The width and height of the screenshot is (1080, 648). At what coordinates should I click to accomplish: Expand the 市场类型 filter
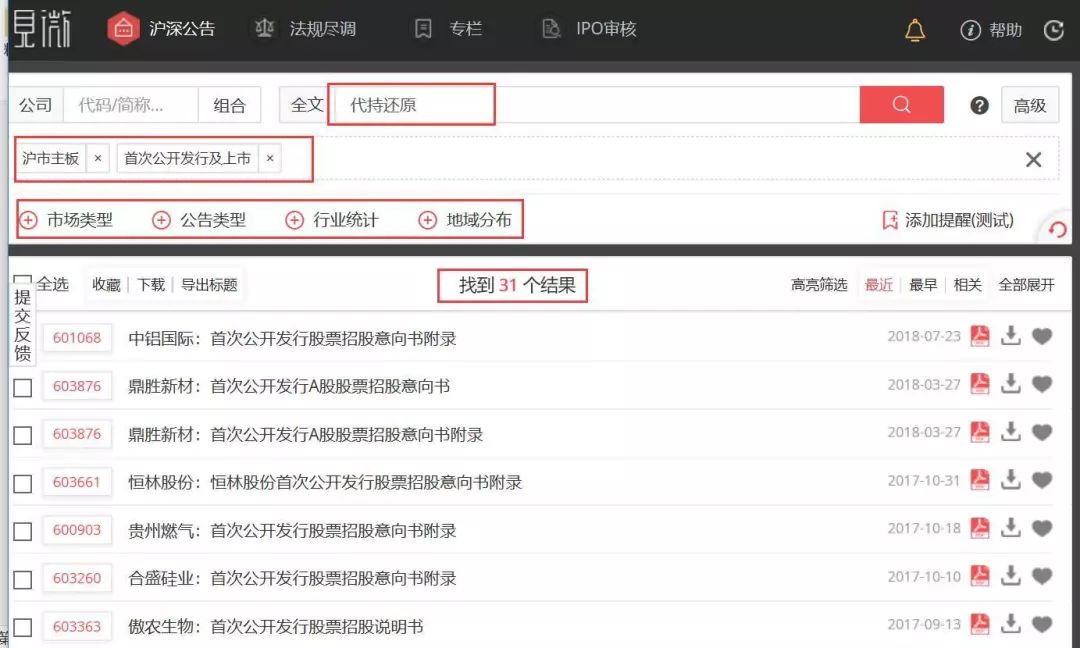(x=67, y=220)
